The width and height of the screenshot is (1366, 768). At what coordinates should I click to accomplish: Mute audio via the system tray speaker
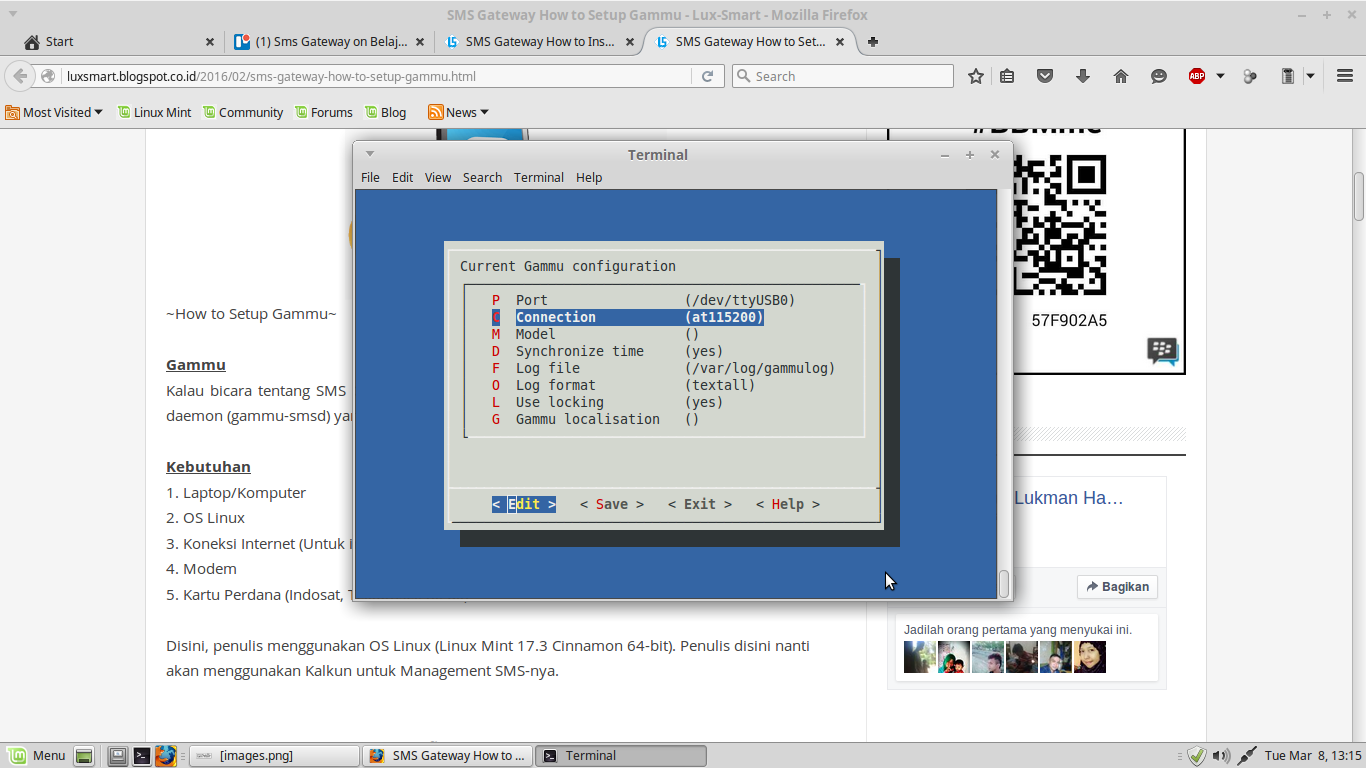click(x=1221, y=755)
